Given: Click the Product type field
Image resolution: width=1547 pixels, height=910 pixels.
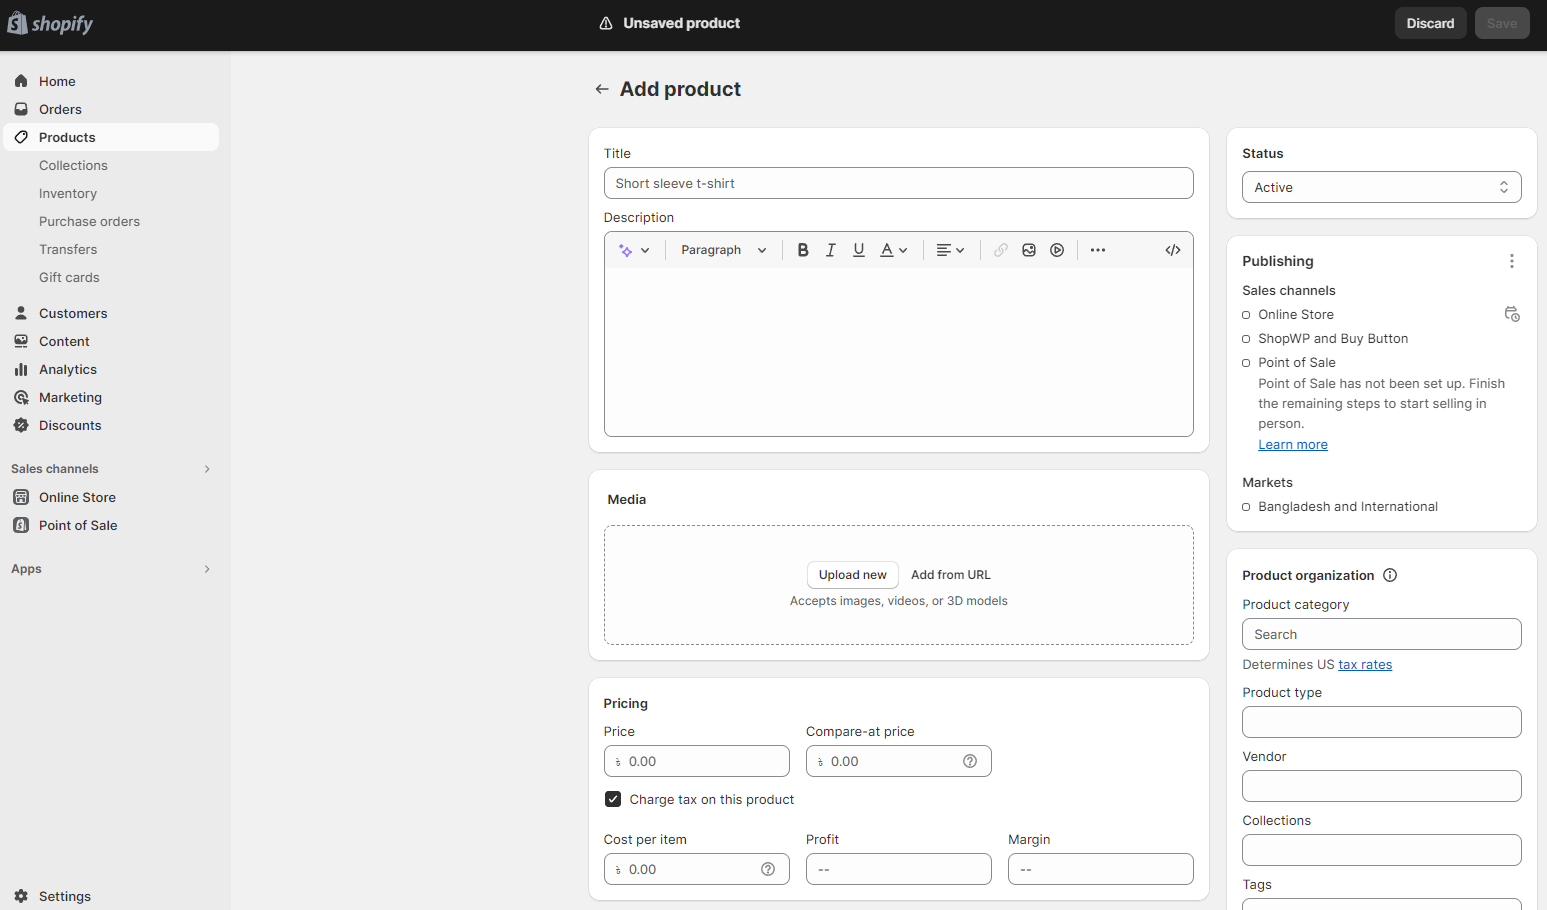Looking at the screenshot, I should click(x=1381, y=722).
